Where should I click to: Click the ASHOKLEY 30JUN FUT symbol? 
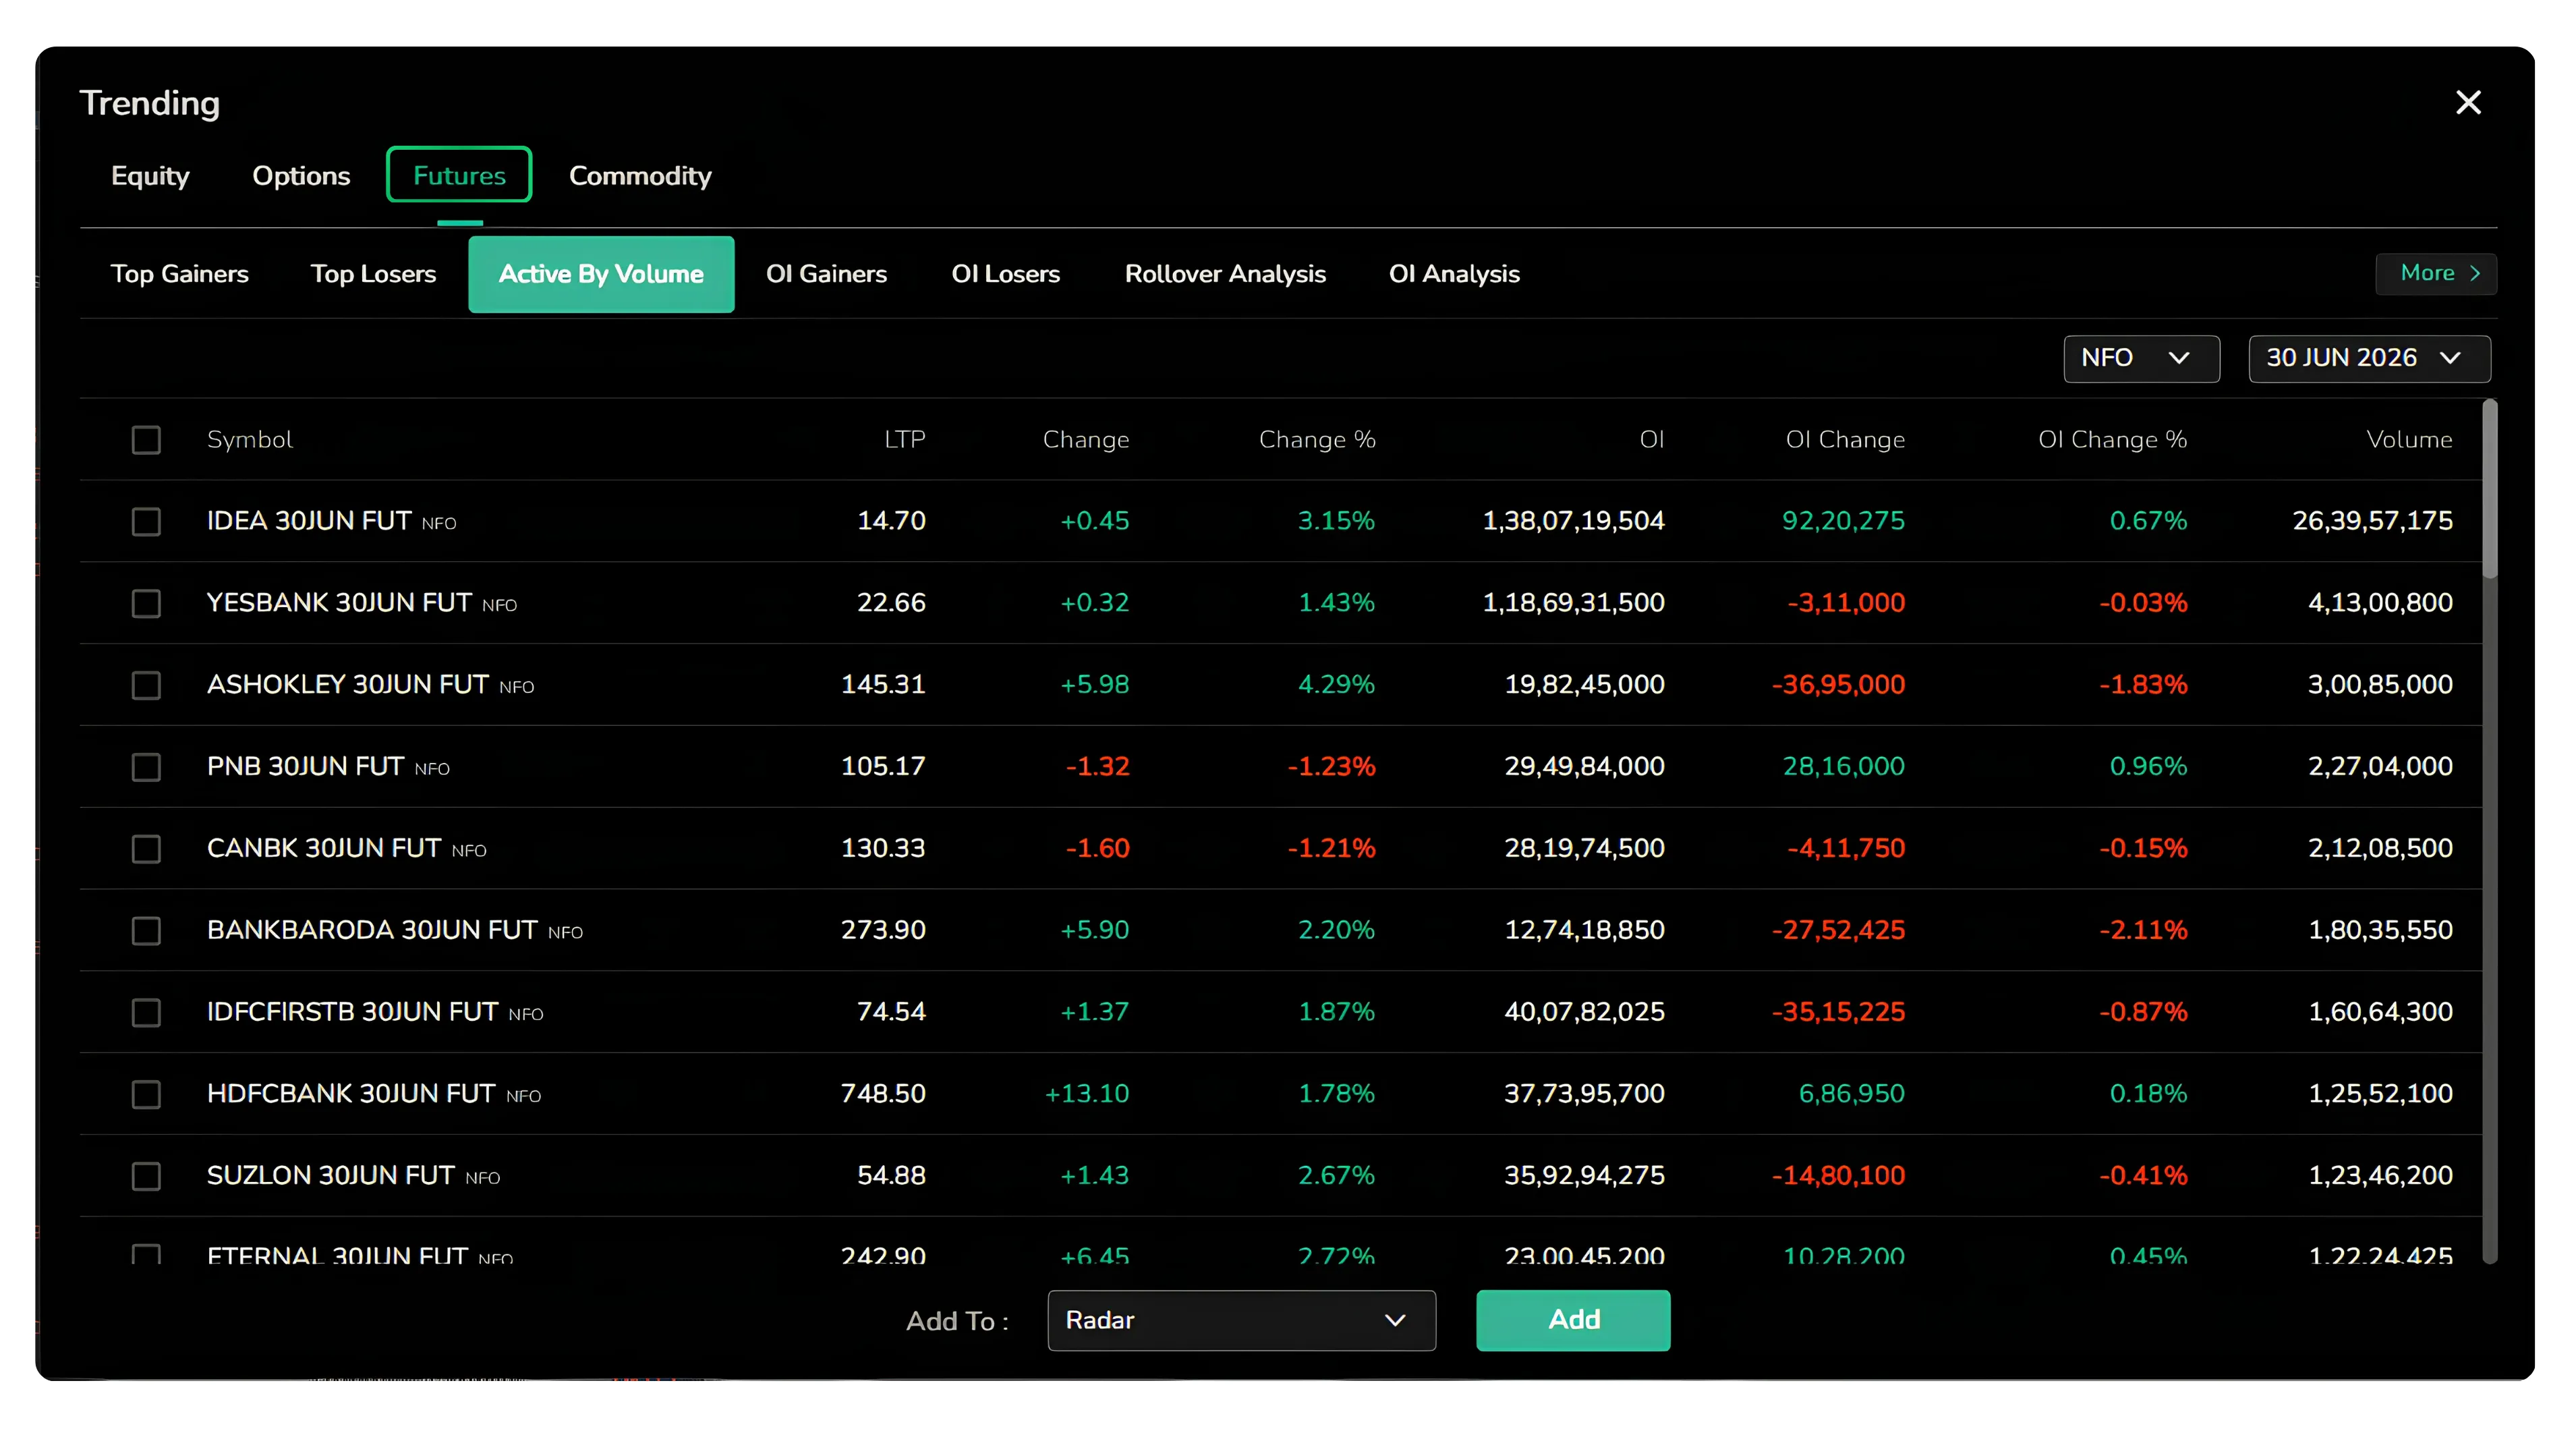pos(348,685)
